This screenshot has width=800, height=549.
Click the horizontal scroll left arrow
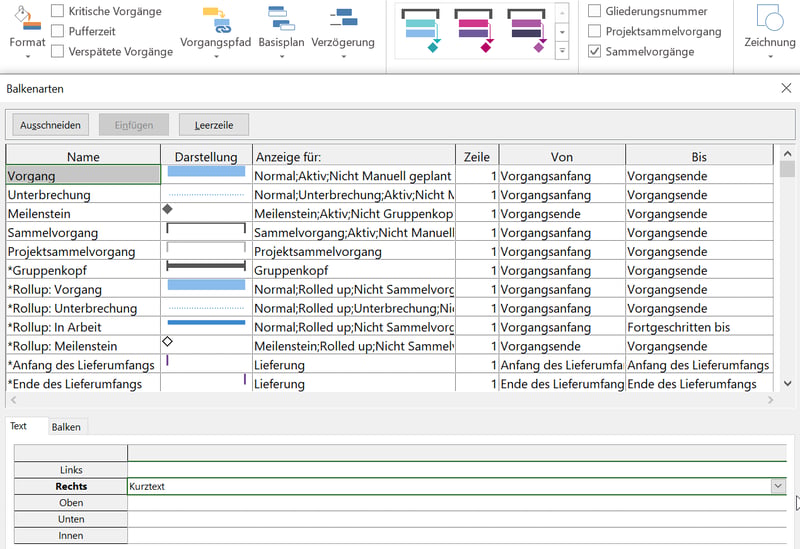tap(13, 401)
